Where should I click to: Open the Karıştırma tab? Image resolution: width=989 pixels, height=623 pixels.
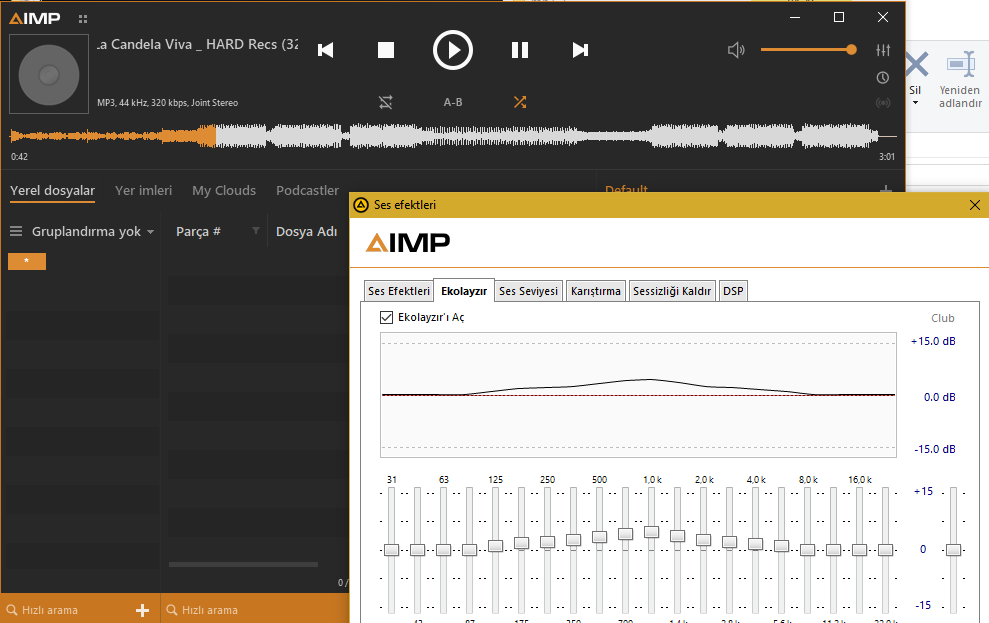coord(596,291)
